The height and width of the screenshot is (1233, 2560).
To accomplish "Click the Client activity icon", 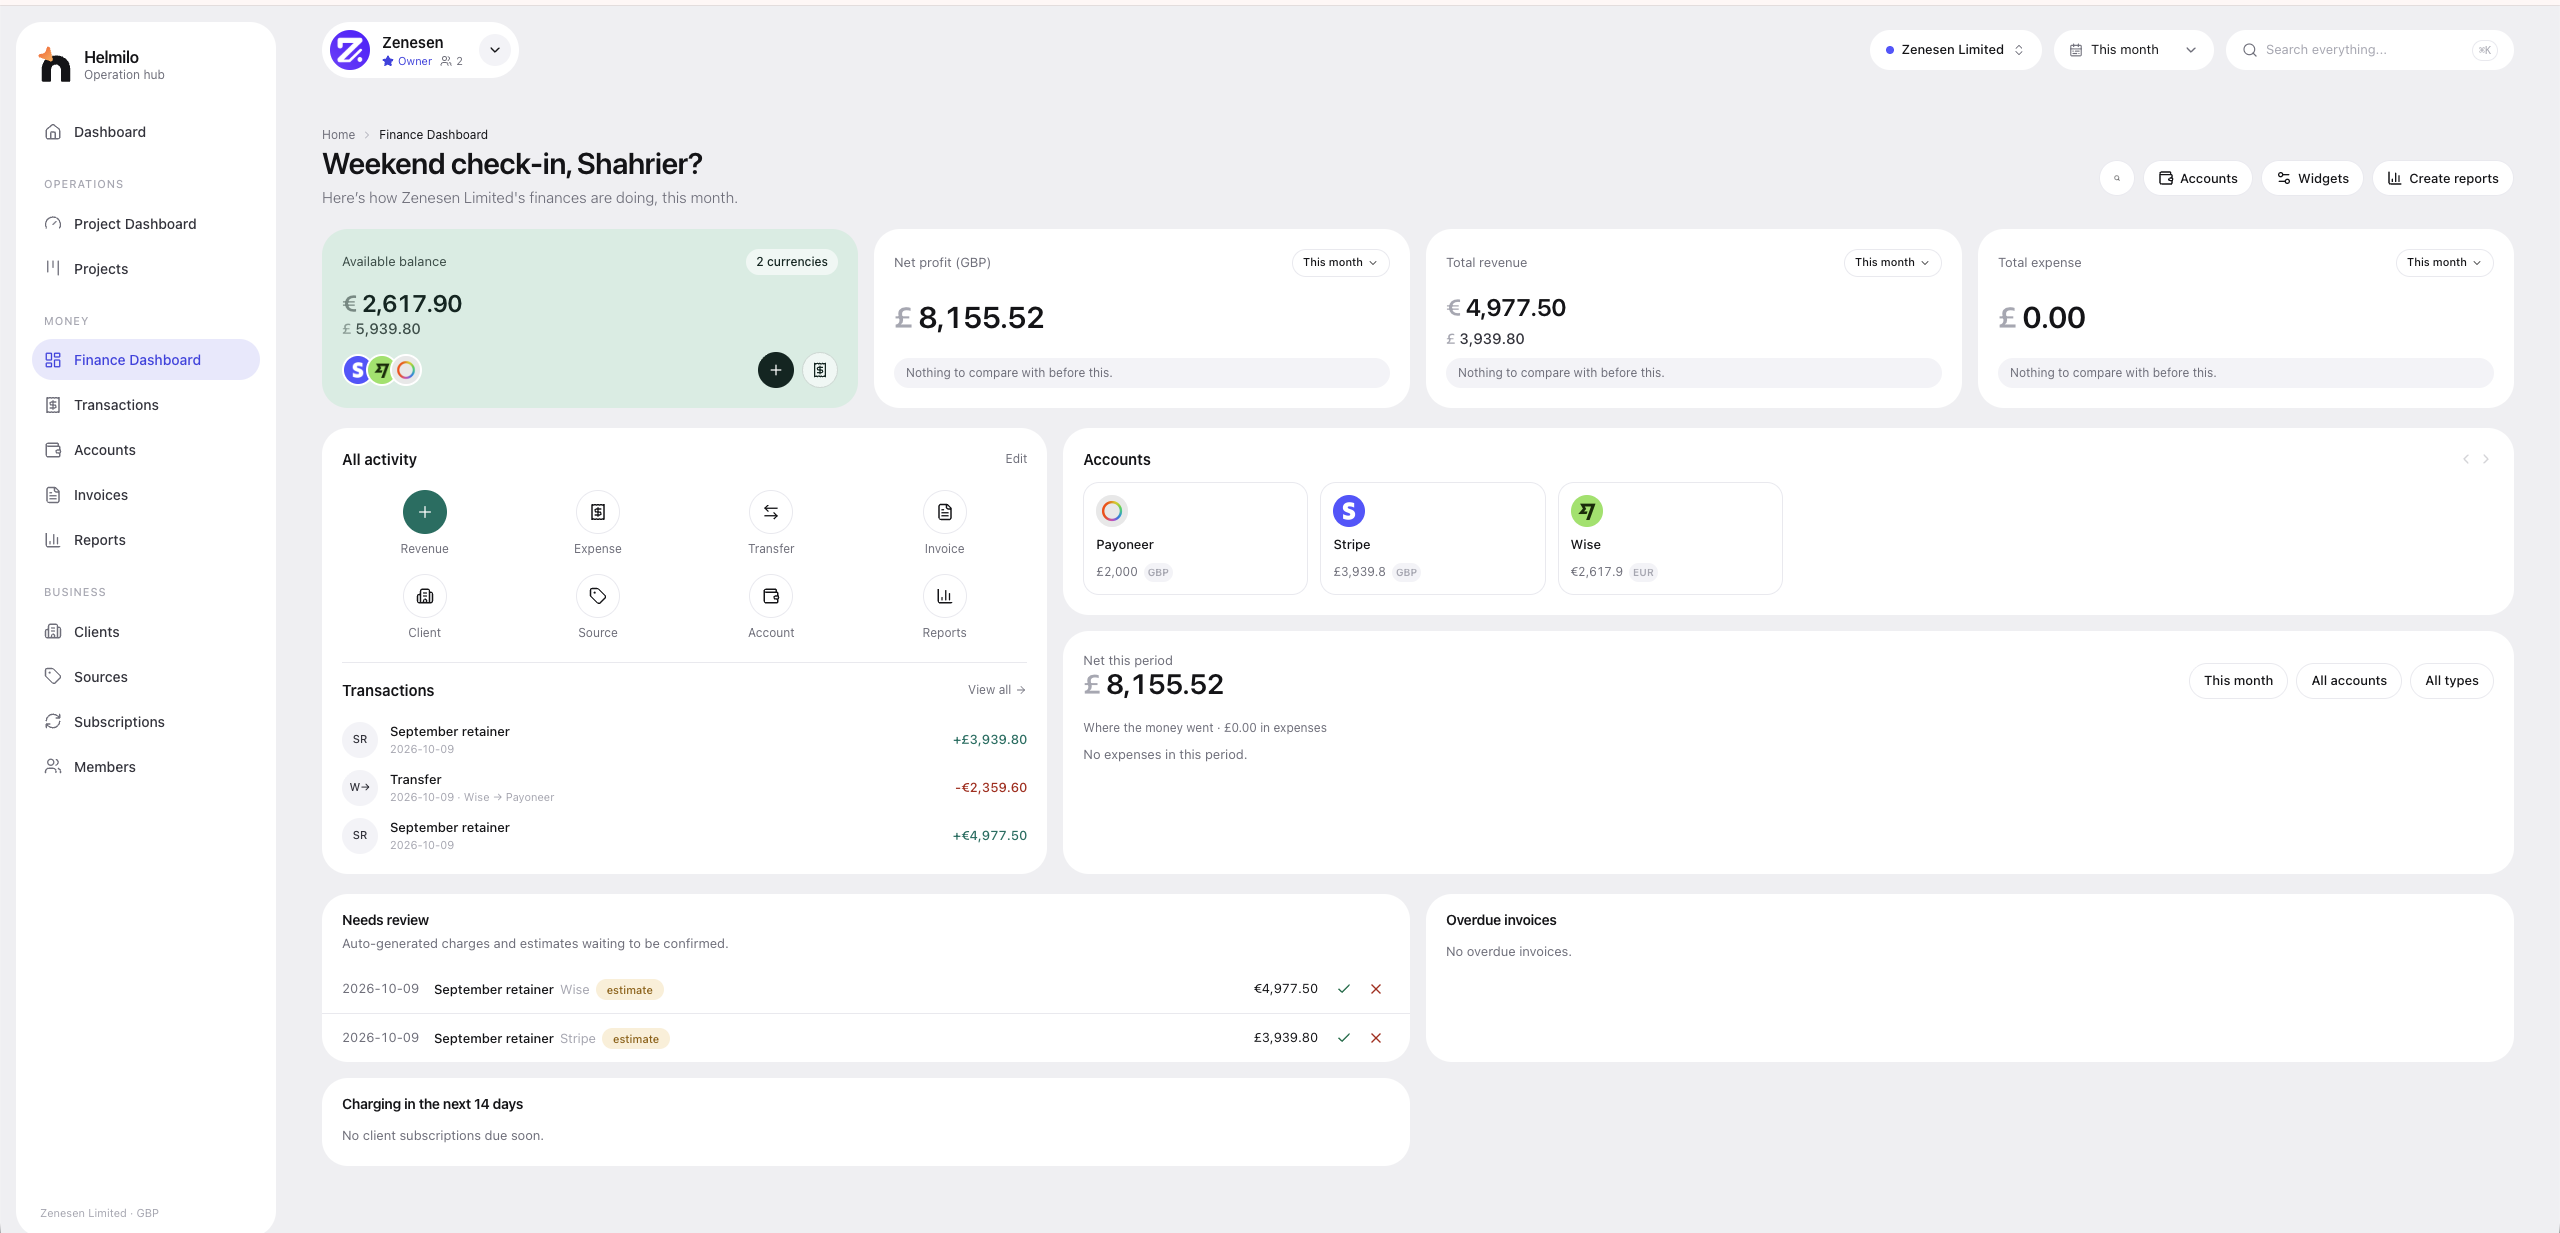I will pyautogui.click(x=425, y=596).
